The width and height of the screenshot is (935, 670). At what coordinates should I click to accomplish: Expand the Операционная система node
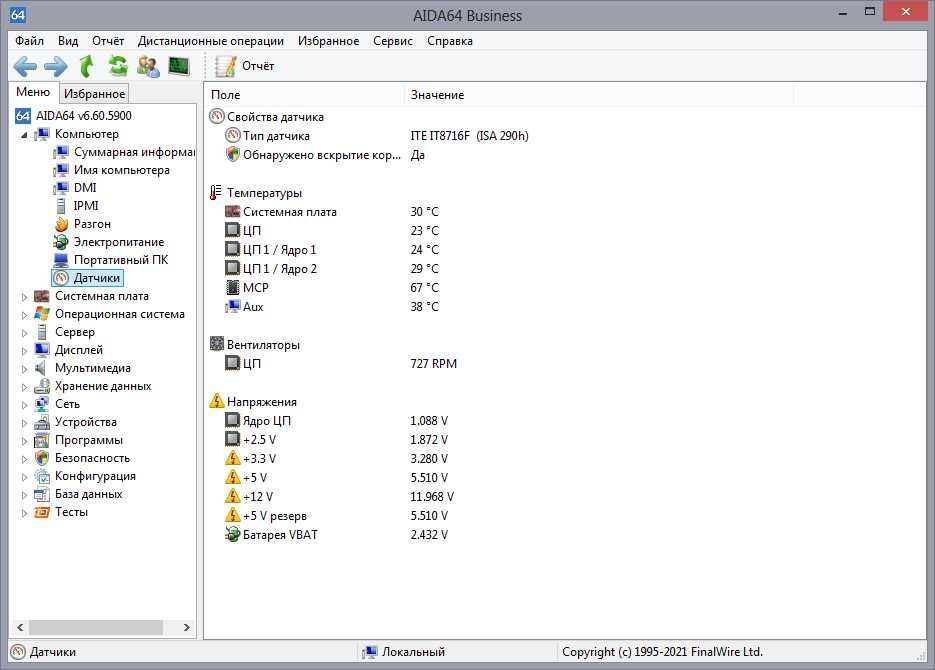pyautogui.click(x=24, y=315)
